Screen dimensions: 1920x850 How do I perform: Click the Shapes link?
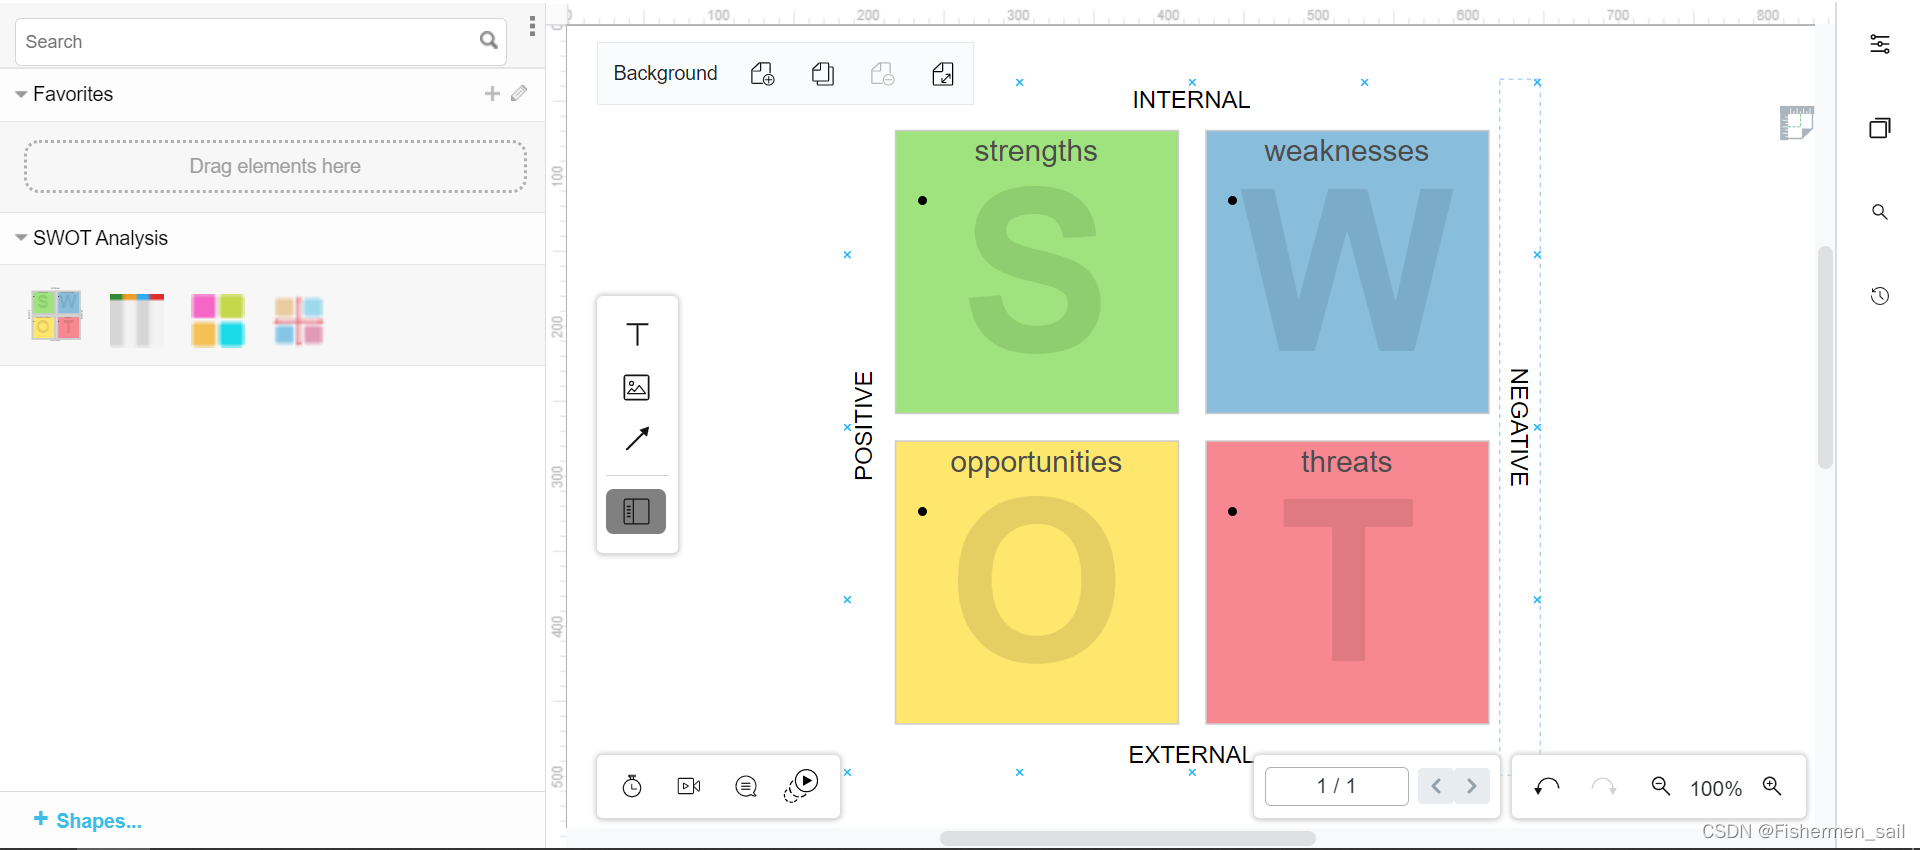point(88,821)
